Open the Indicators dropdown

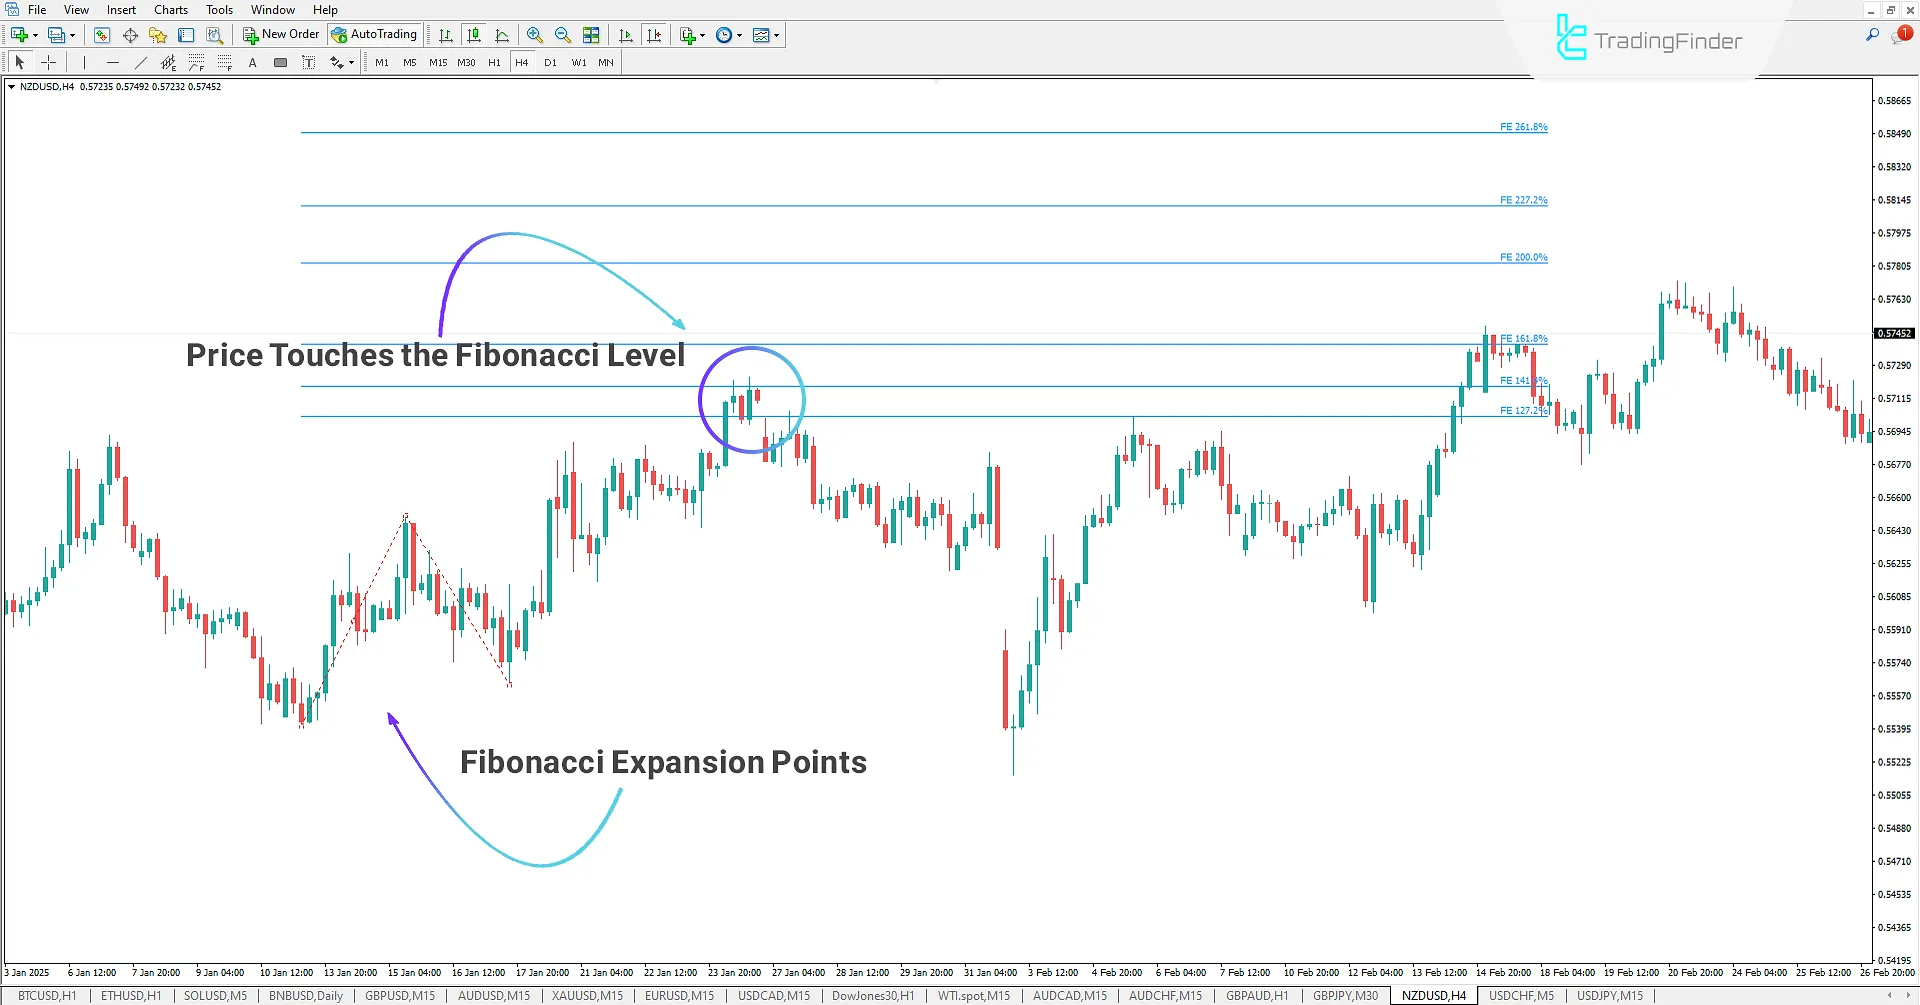click(x=690, y=35)
